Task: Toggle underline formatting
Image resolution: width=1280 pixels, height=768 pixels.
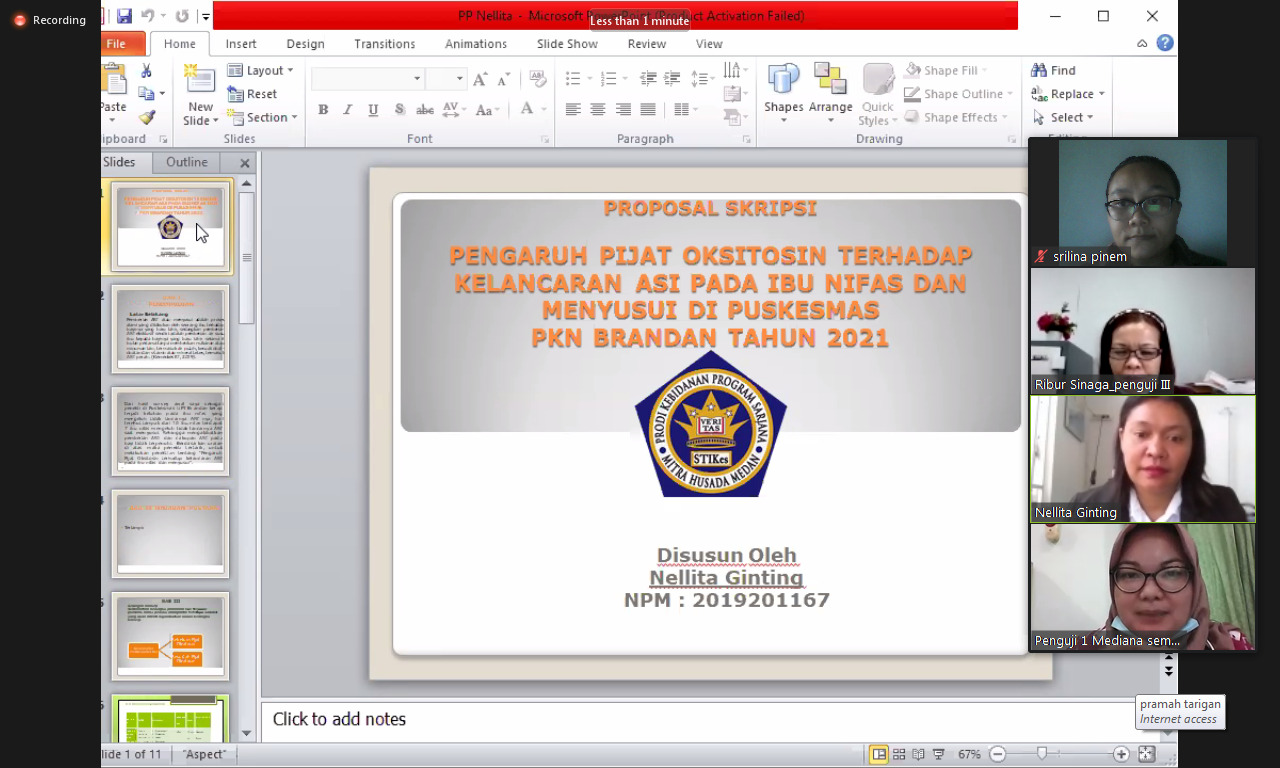Action: click(373, 110)
